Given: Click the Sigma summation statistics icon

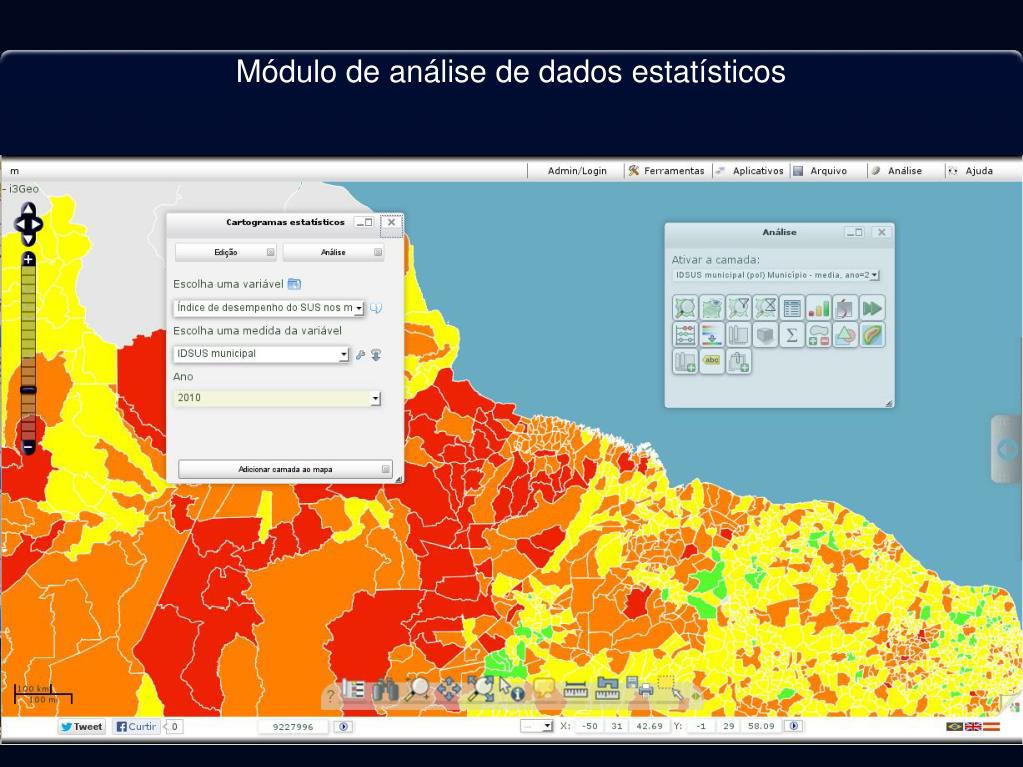Looking at the screenshot, I should point(792,335).
